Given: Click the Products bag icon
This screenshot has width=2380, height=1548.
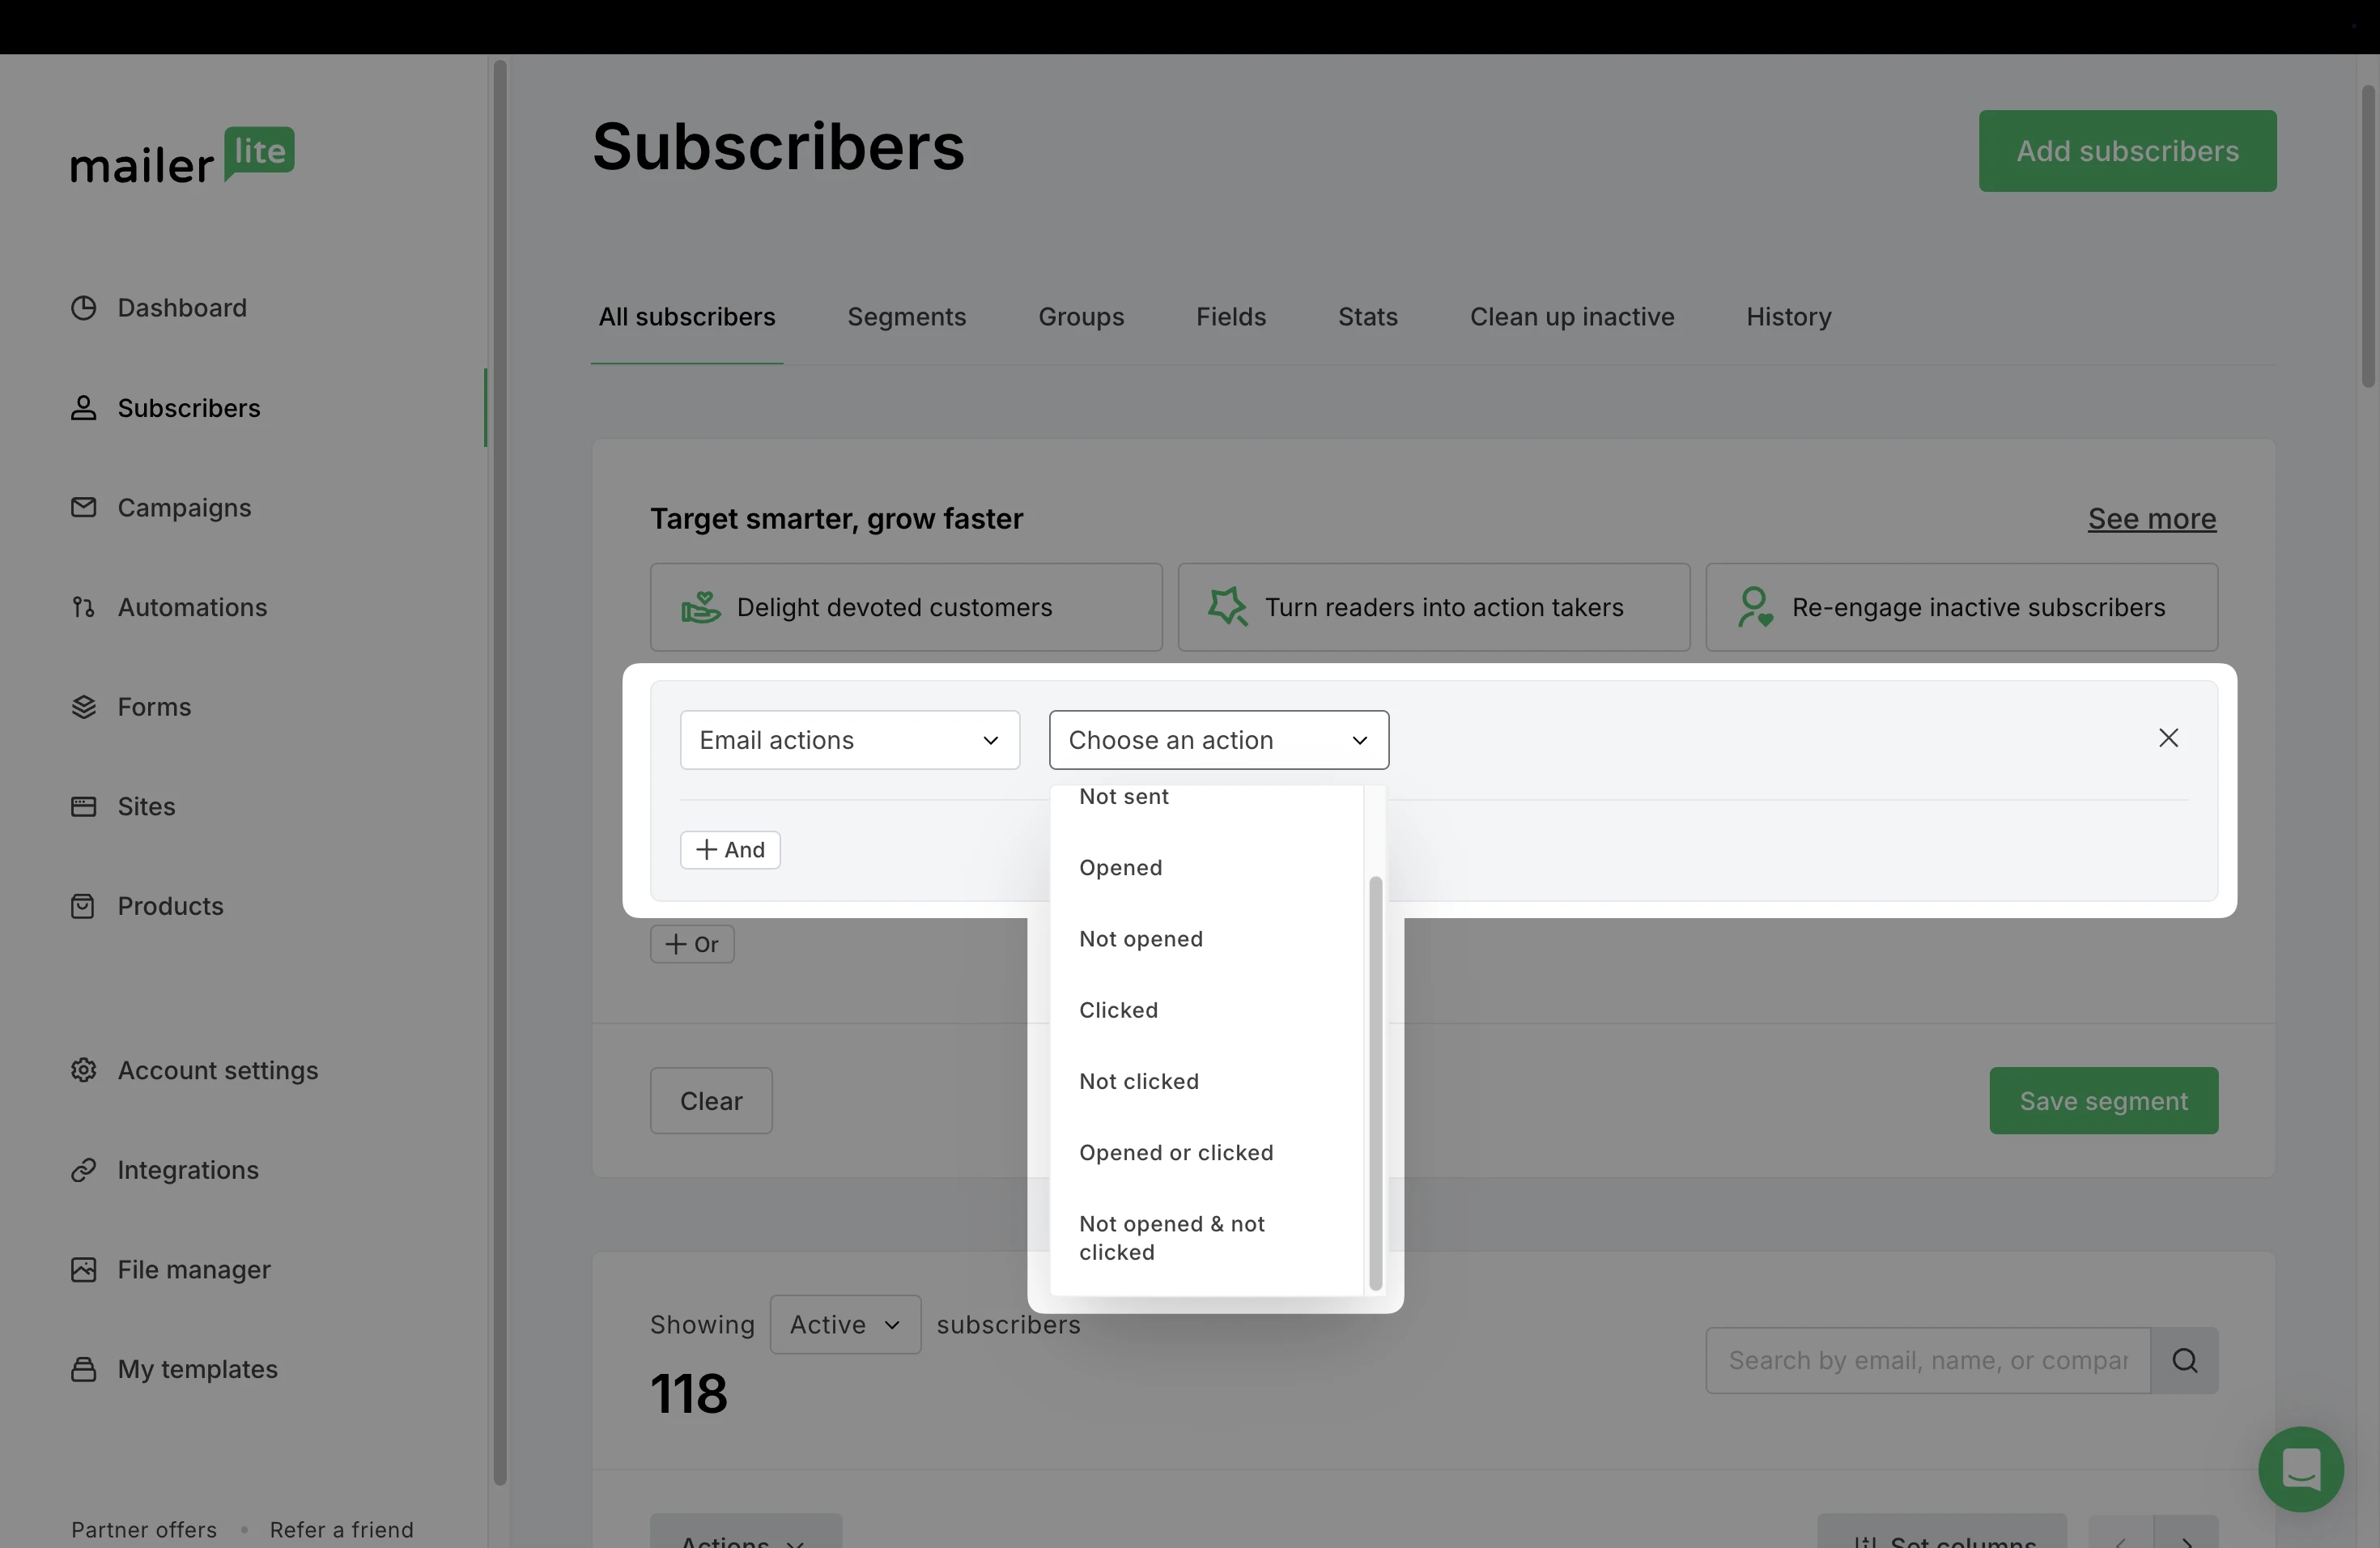Looking at the screenshot, I should point(84,906).
